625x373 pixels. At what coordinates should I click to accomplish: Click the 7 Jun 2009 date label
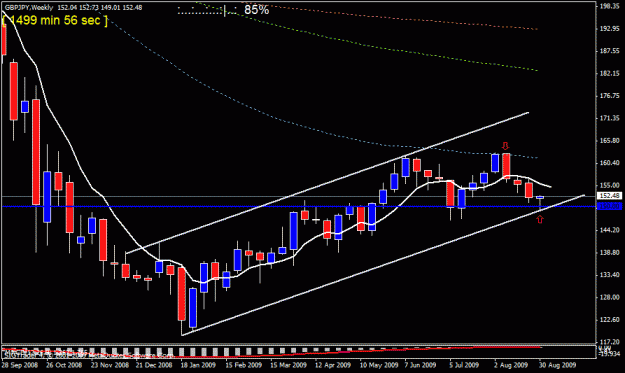point(420,365)
